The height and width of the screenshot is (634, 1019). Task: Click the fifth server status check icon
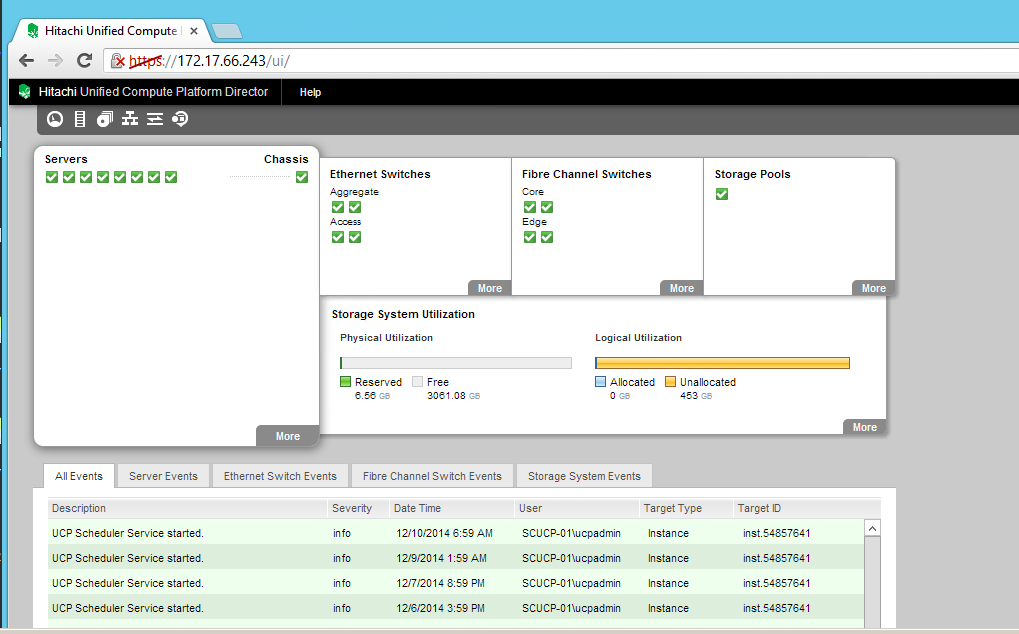120,177
